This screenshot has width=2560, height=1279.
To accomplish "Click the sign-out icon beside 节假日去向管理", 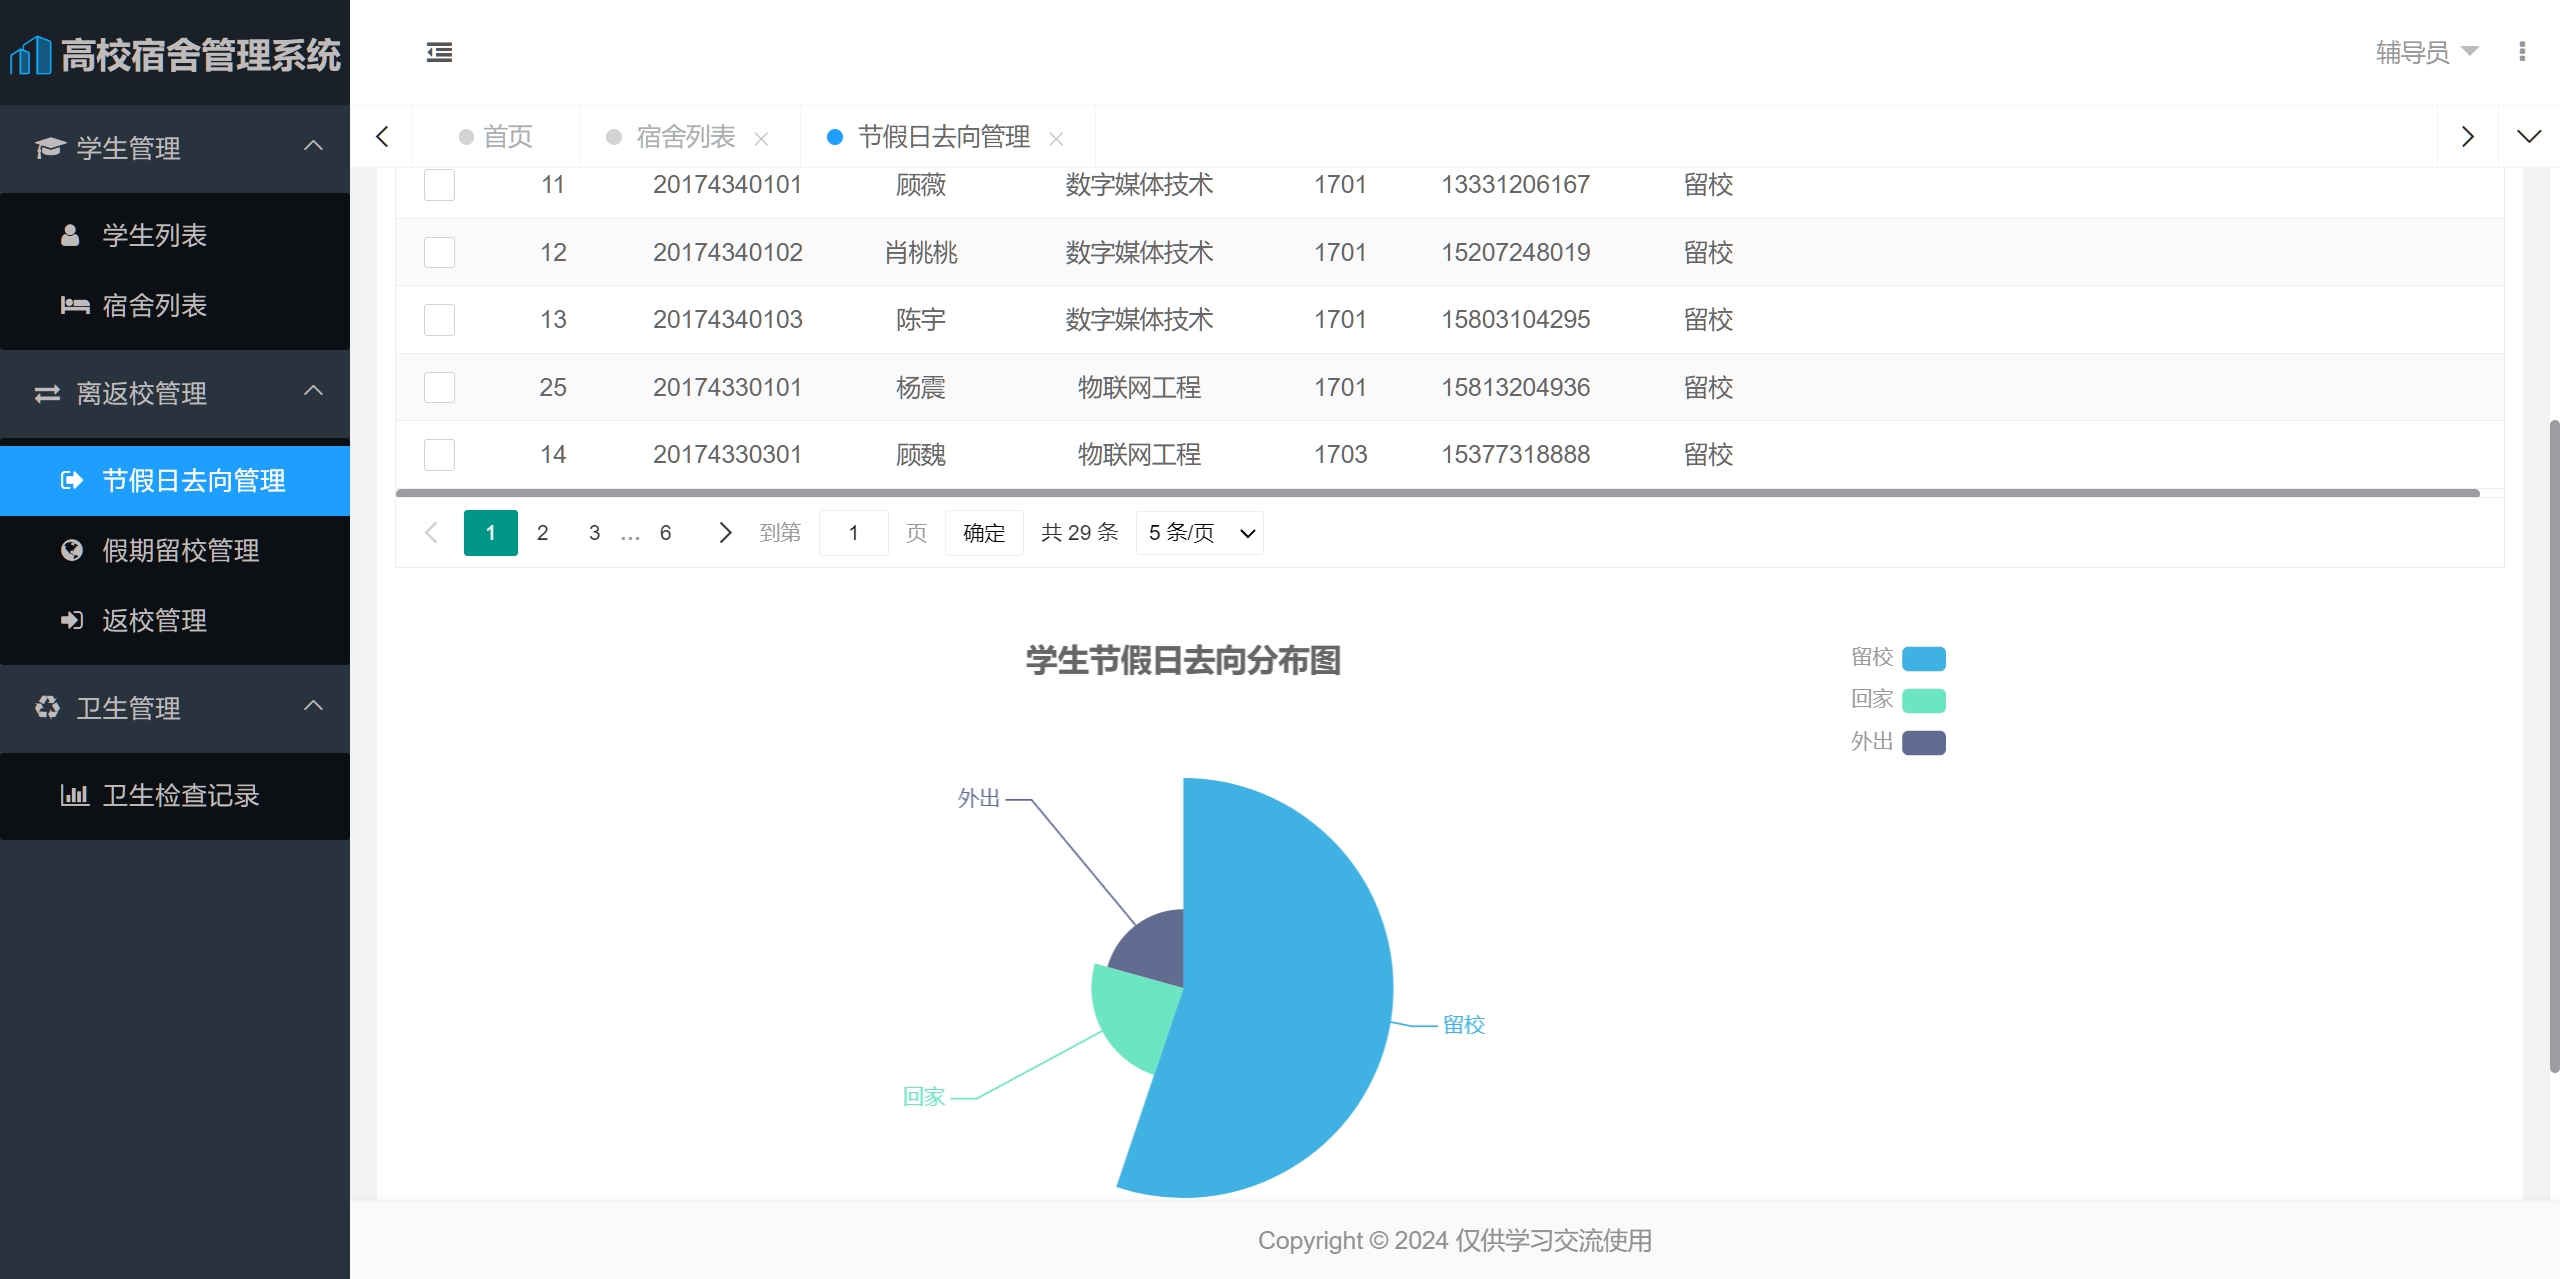I will 72,481.
